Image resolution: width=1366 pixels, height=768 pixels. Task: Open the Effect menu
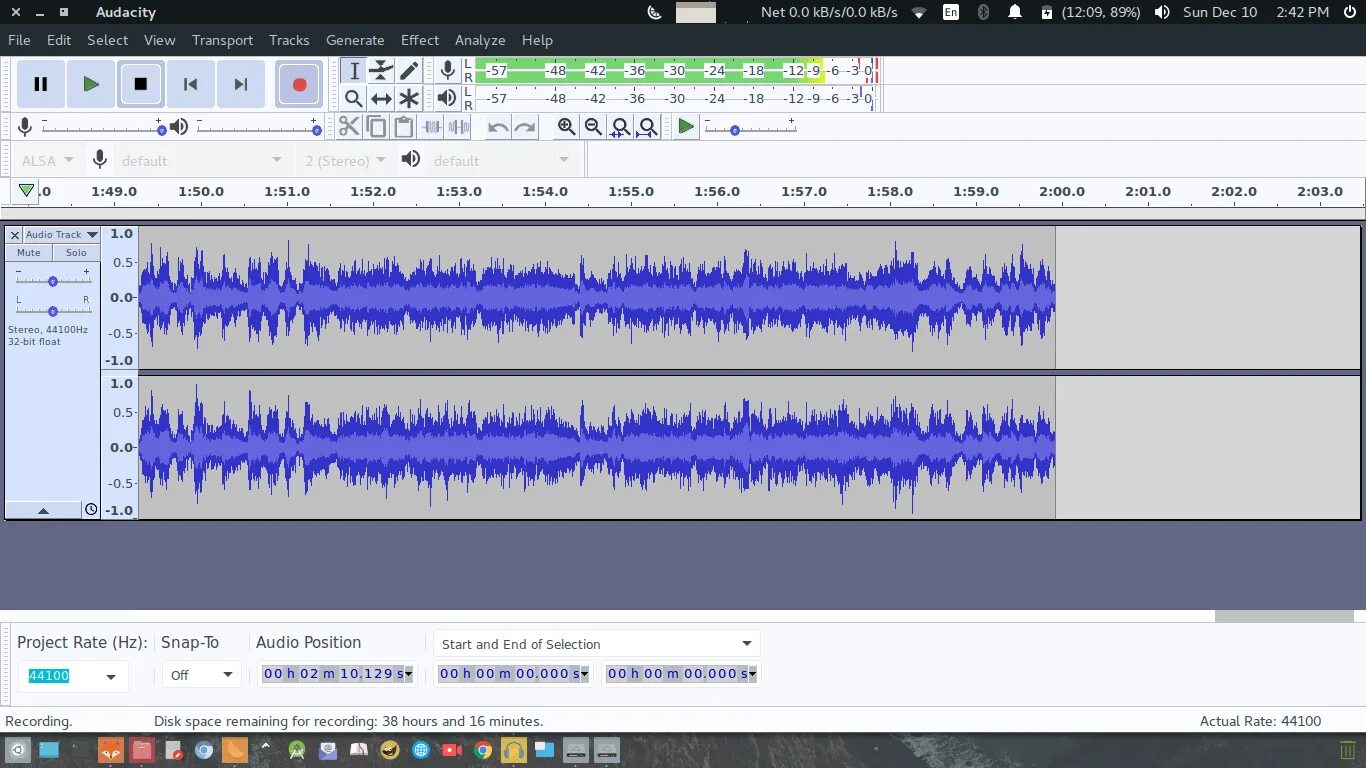pyautogui.click(x=420, y=40)
